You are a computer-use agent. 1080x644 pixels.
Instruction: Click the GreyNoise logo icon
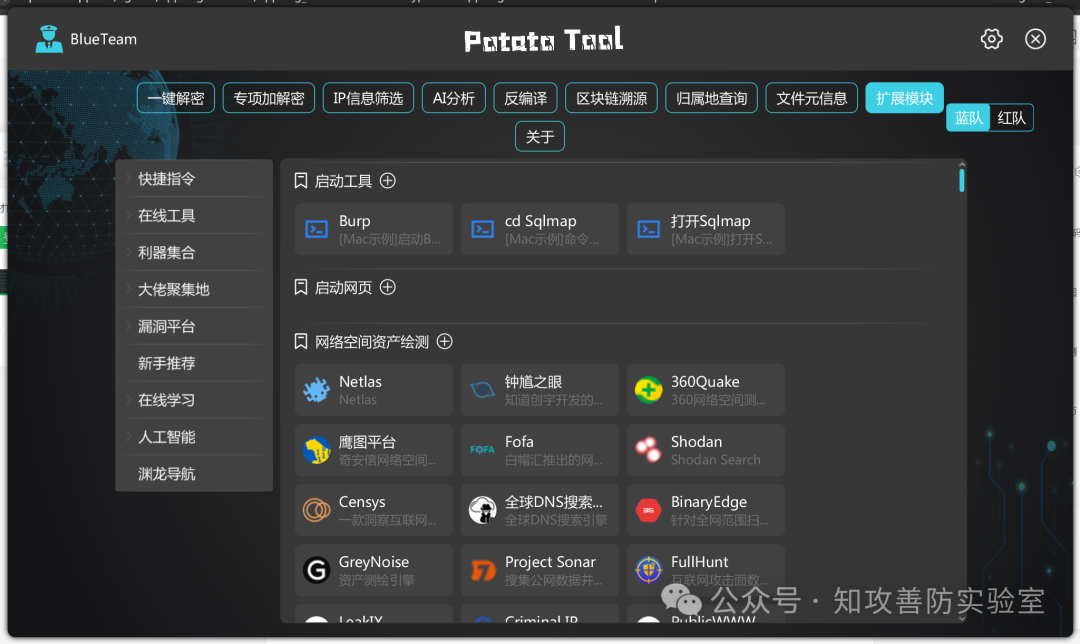tap(317, 570)
